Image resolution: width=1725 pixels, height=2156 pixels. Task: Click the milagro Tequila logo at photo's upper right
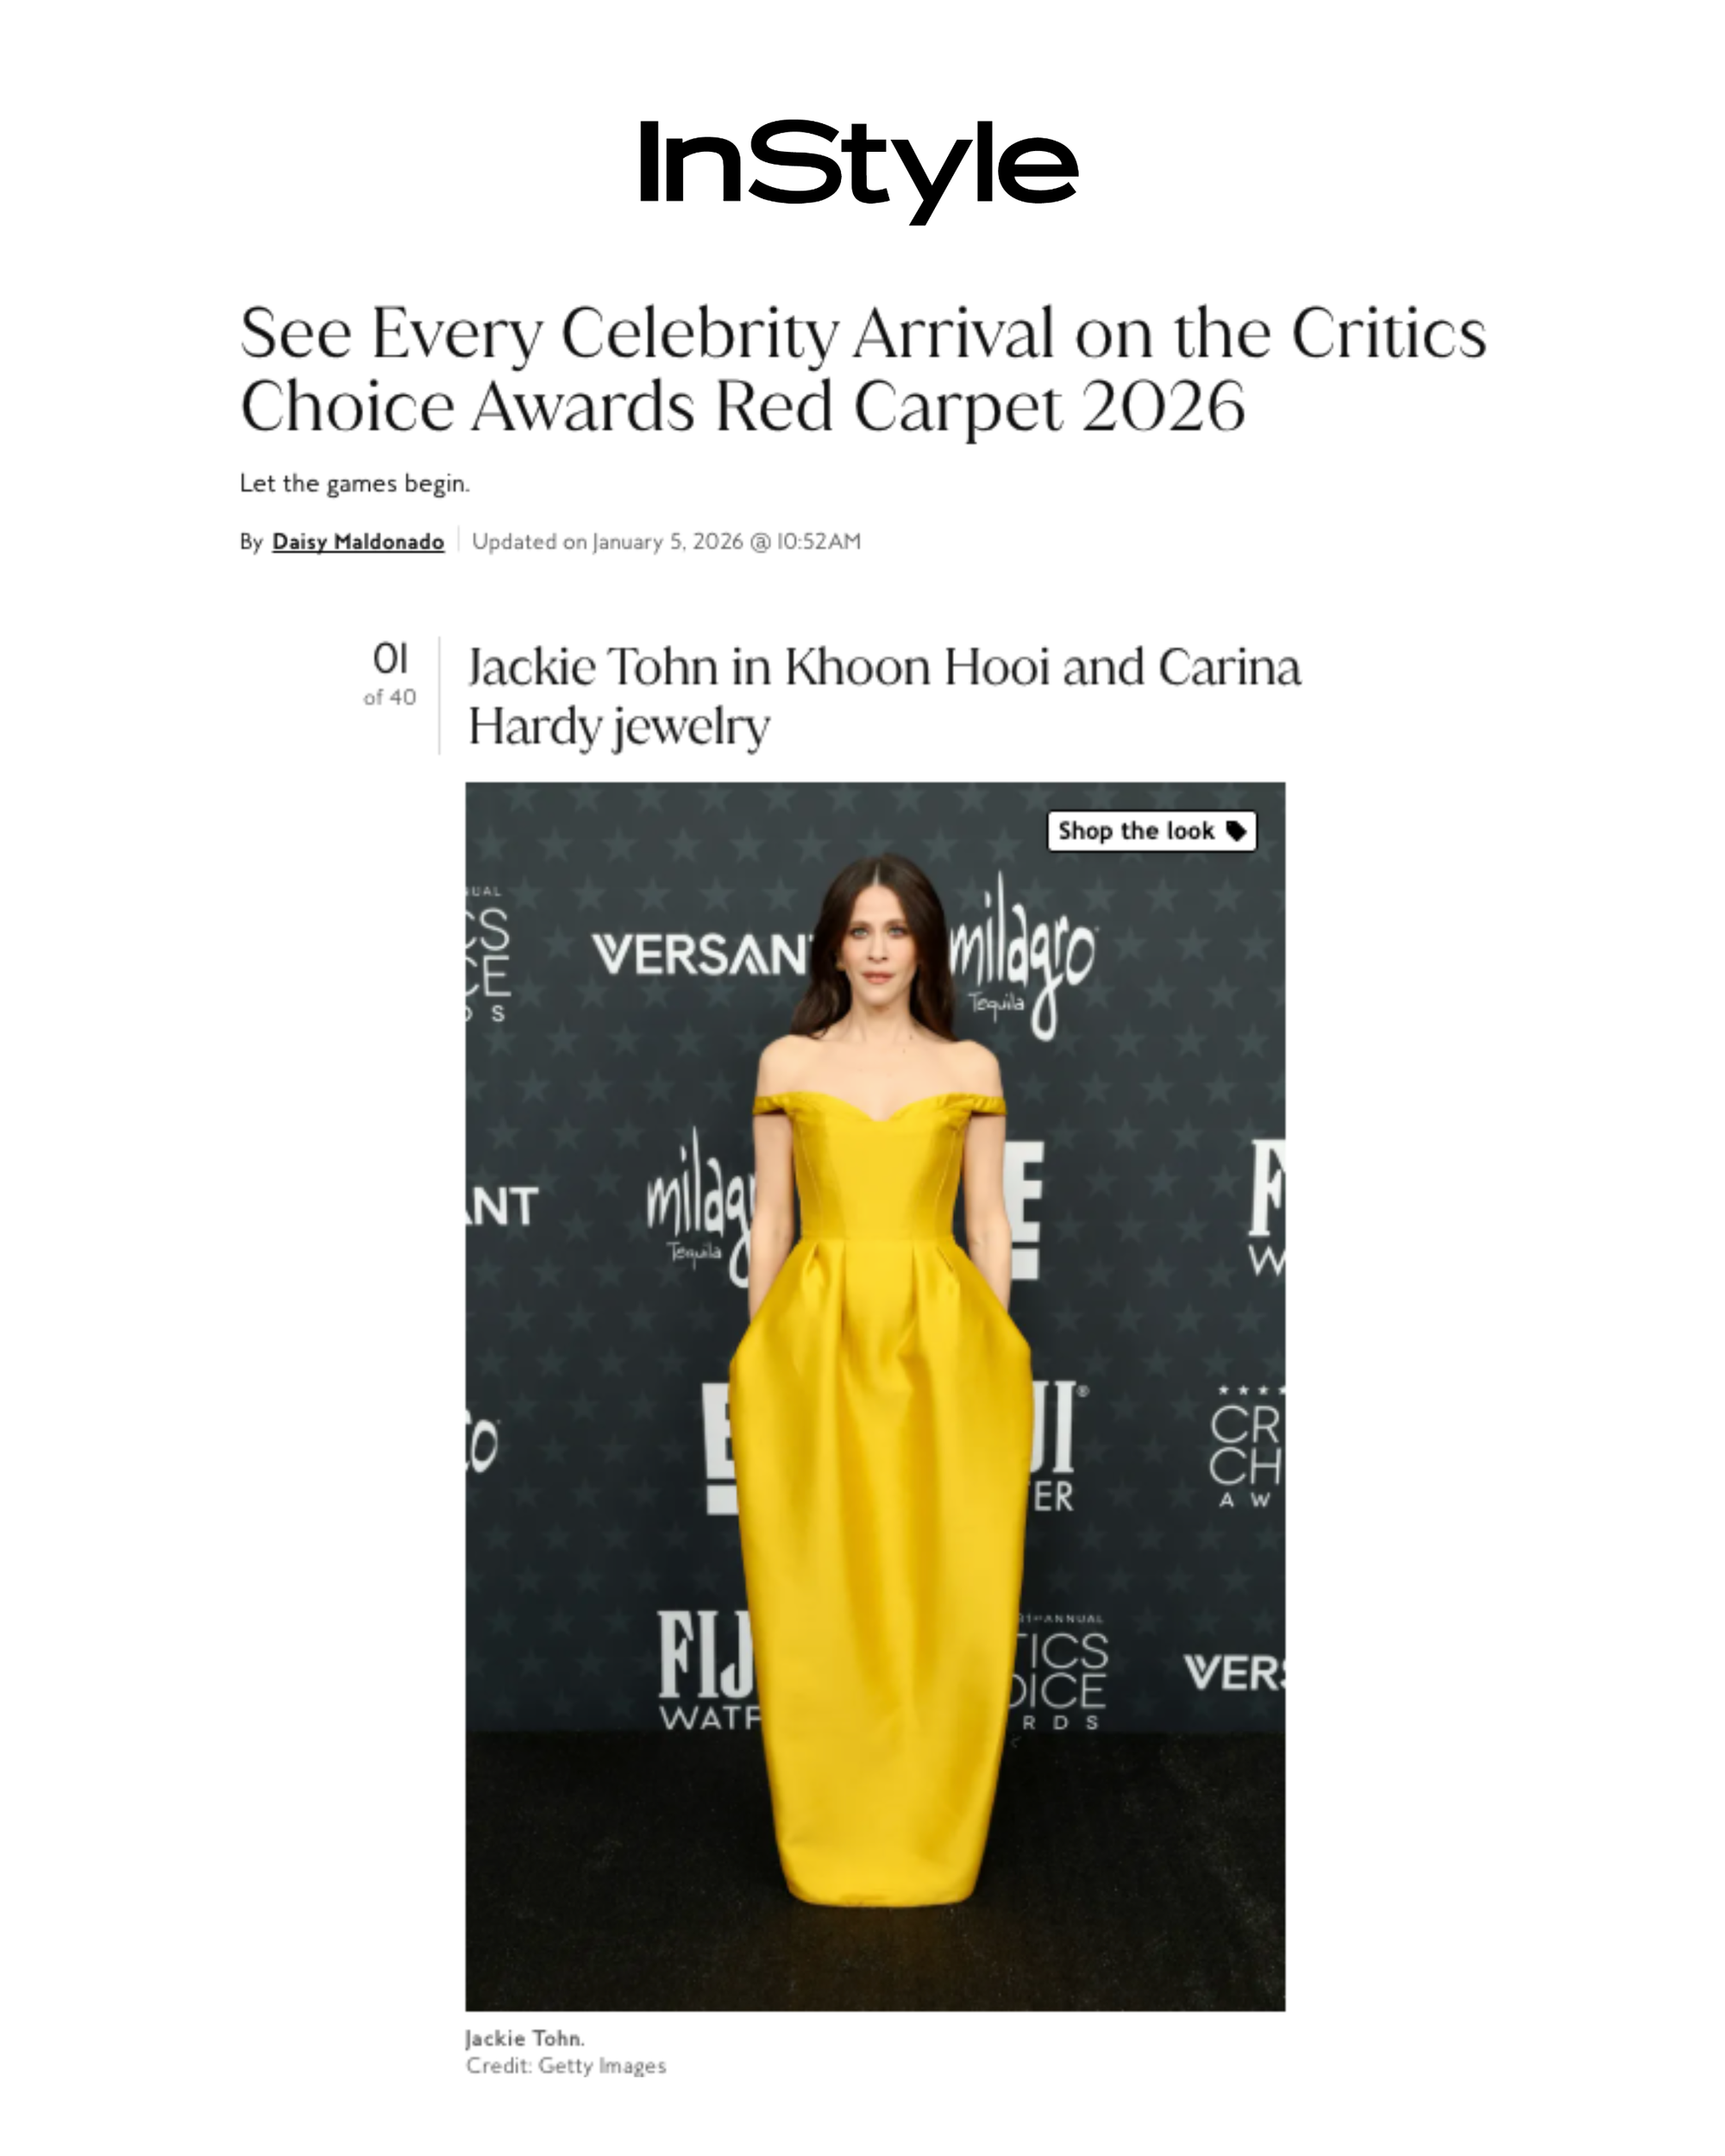[1022, 956]
